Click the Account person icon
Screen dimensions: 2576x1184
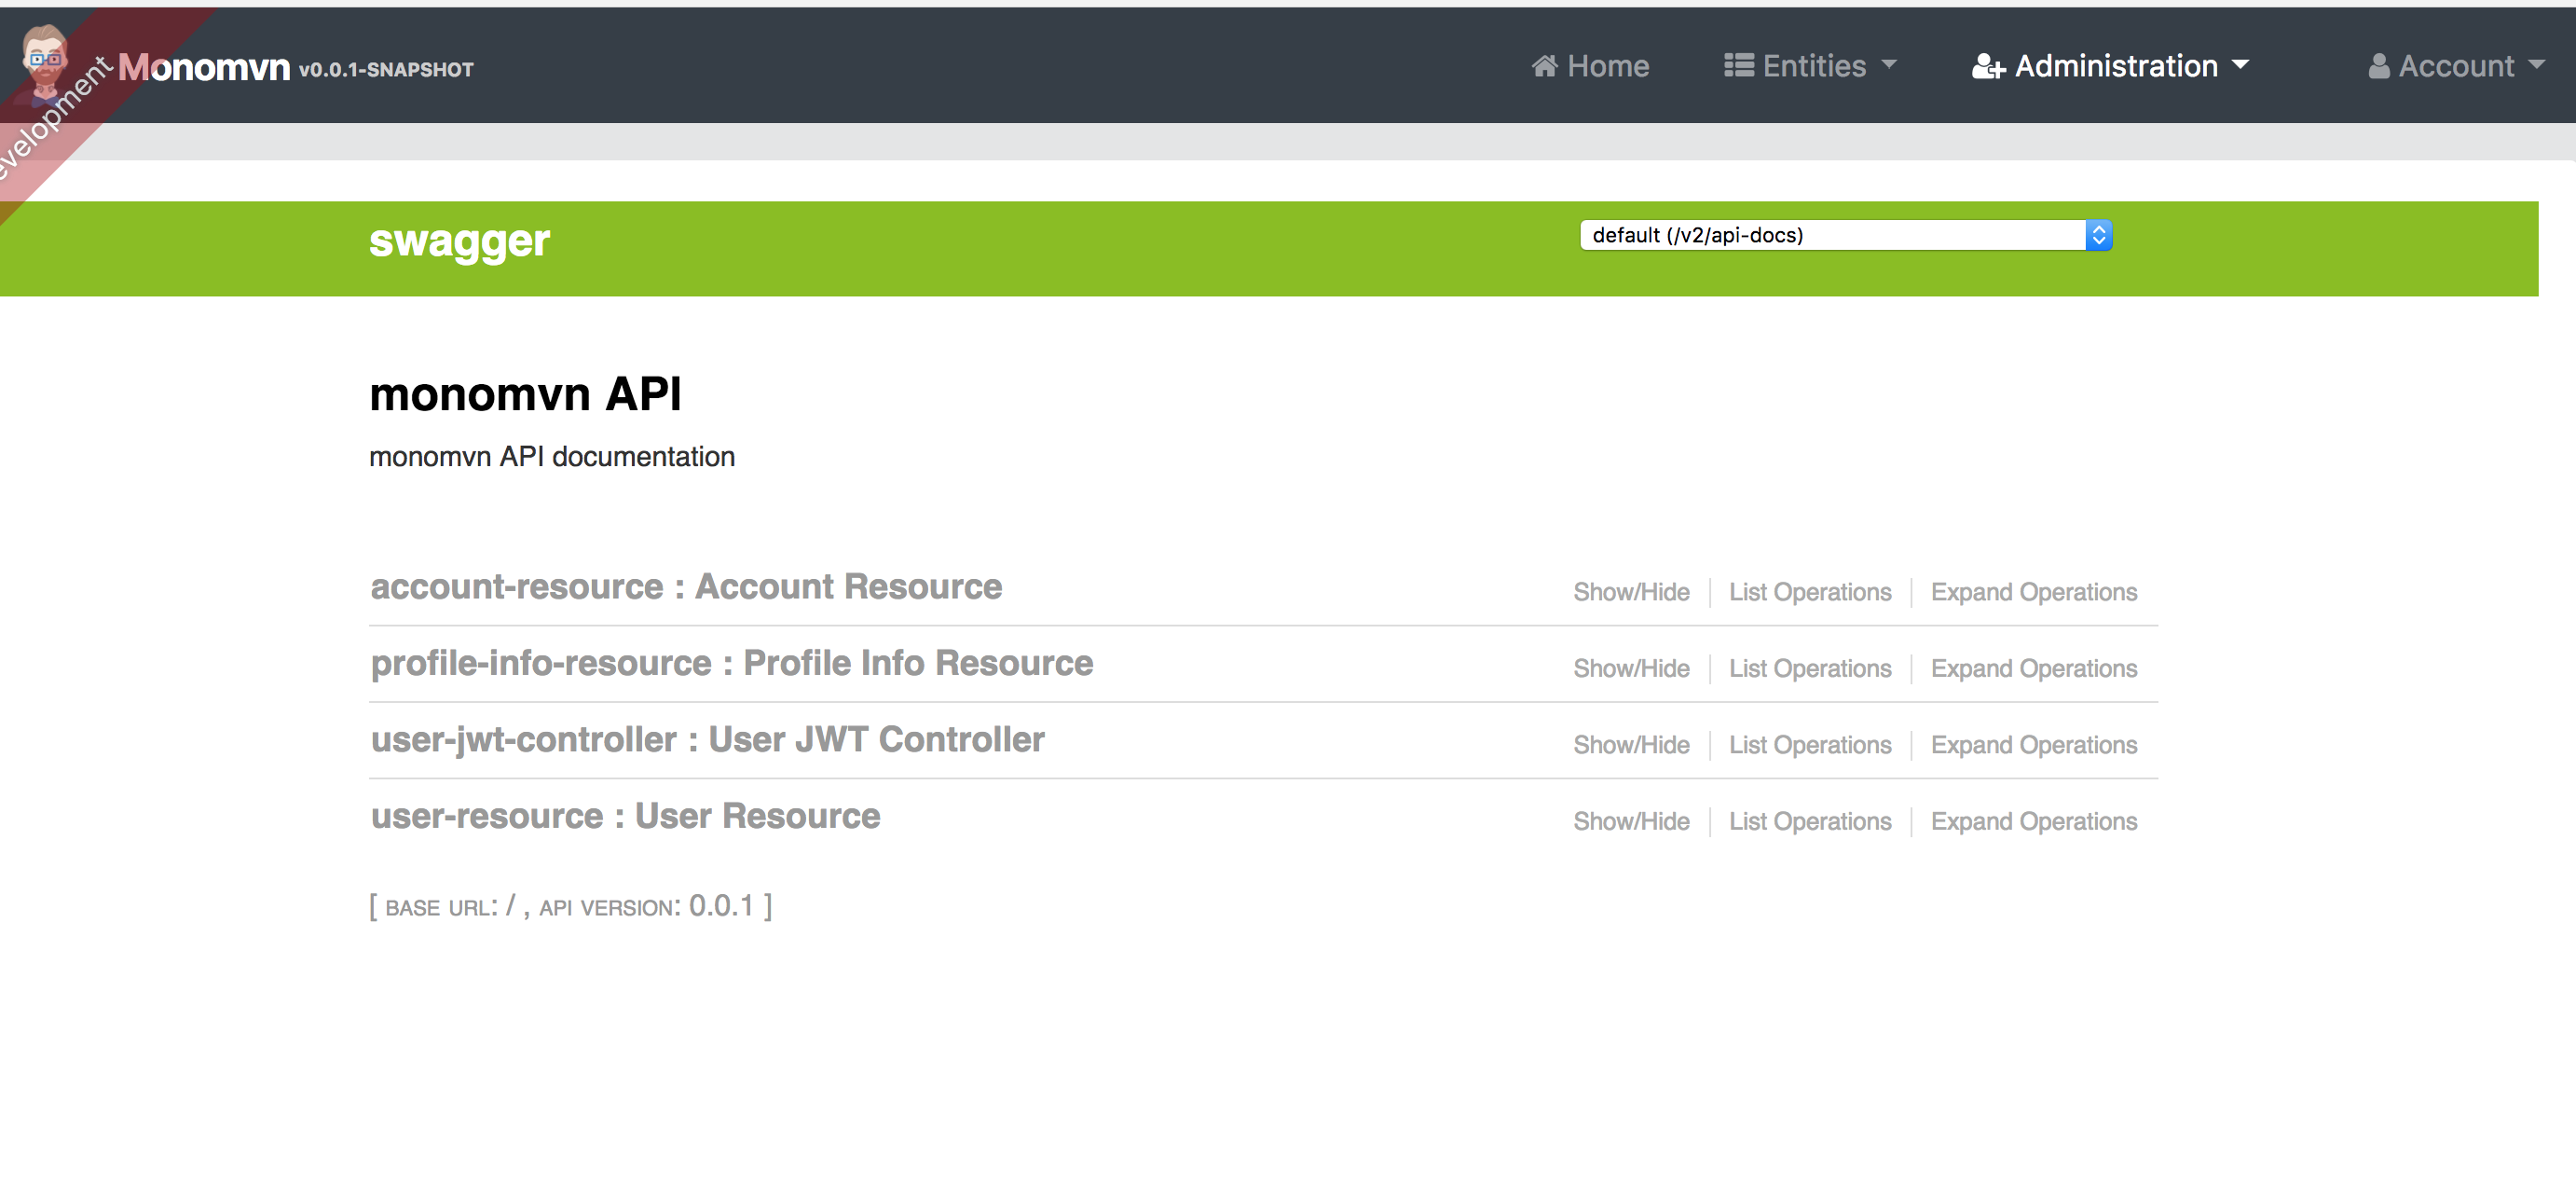tap(2380, 65)
